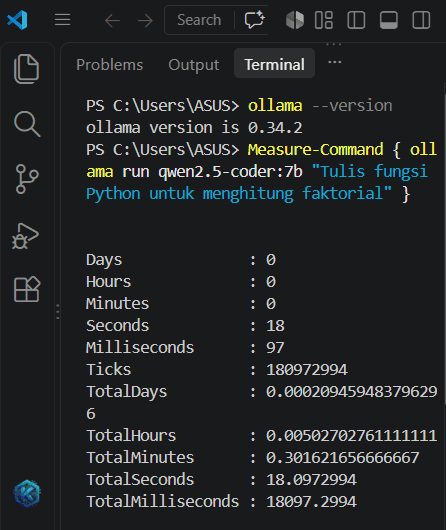
Task: Toggle the primary side bar
Action: (x=356, y=20)
